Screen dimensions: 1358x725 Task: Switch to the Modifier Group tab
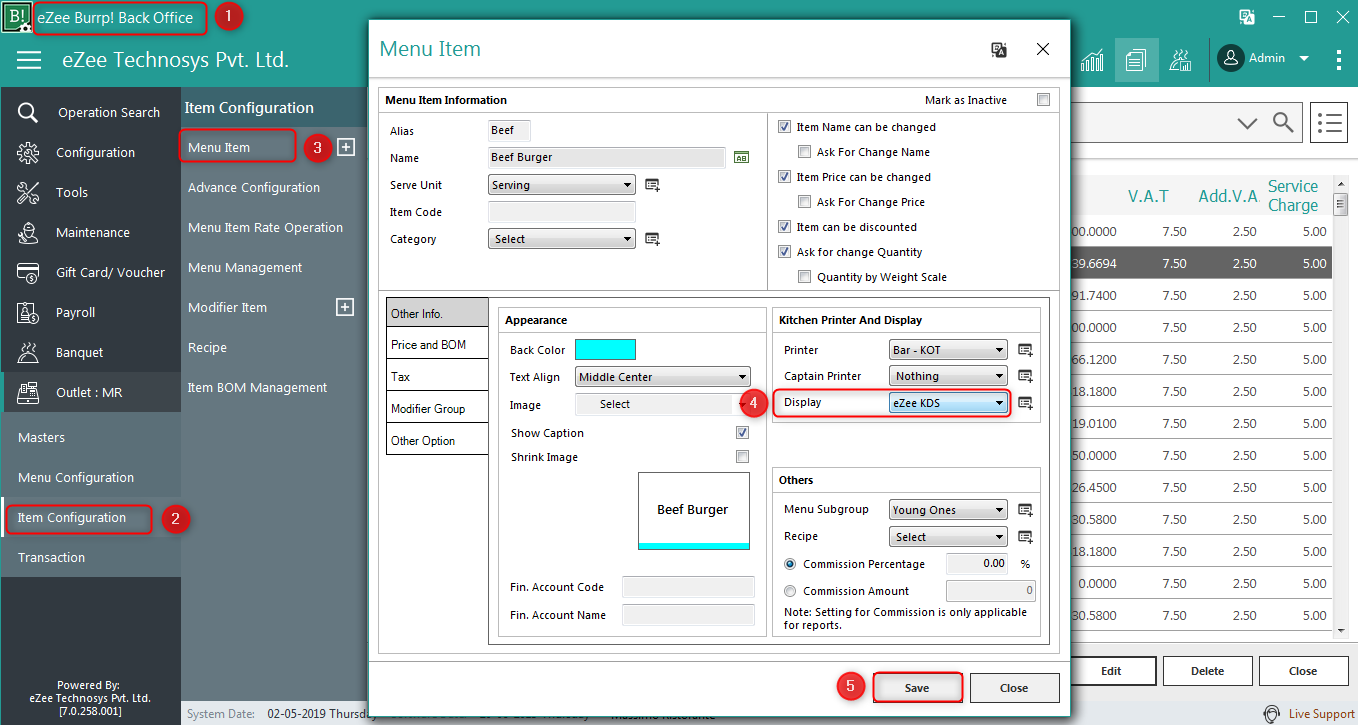[437, 409]
